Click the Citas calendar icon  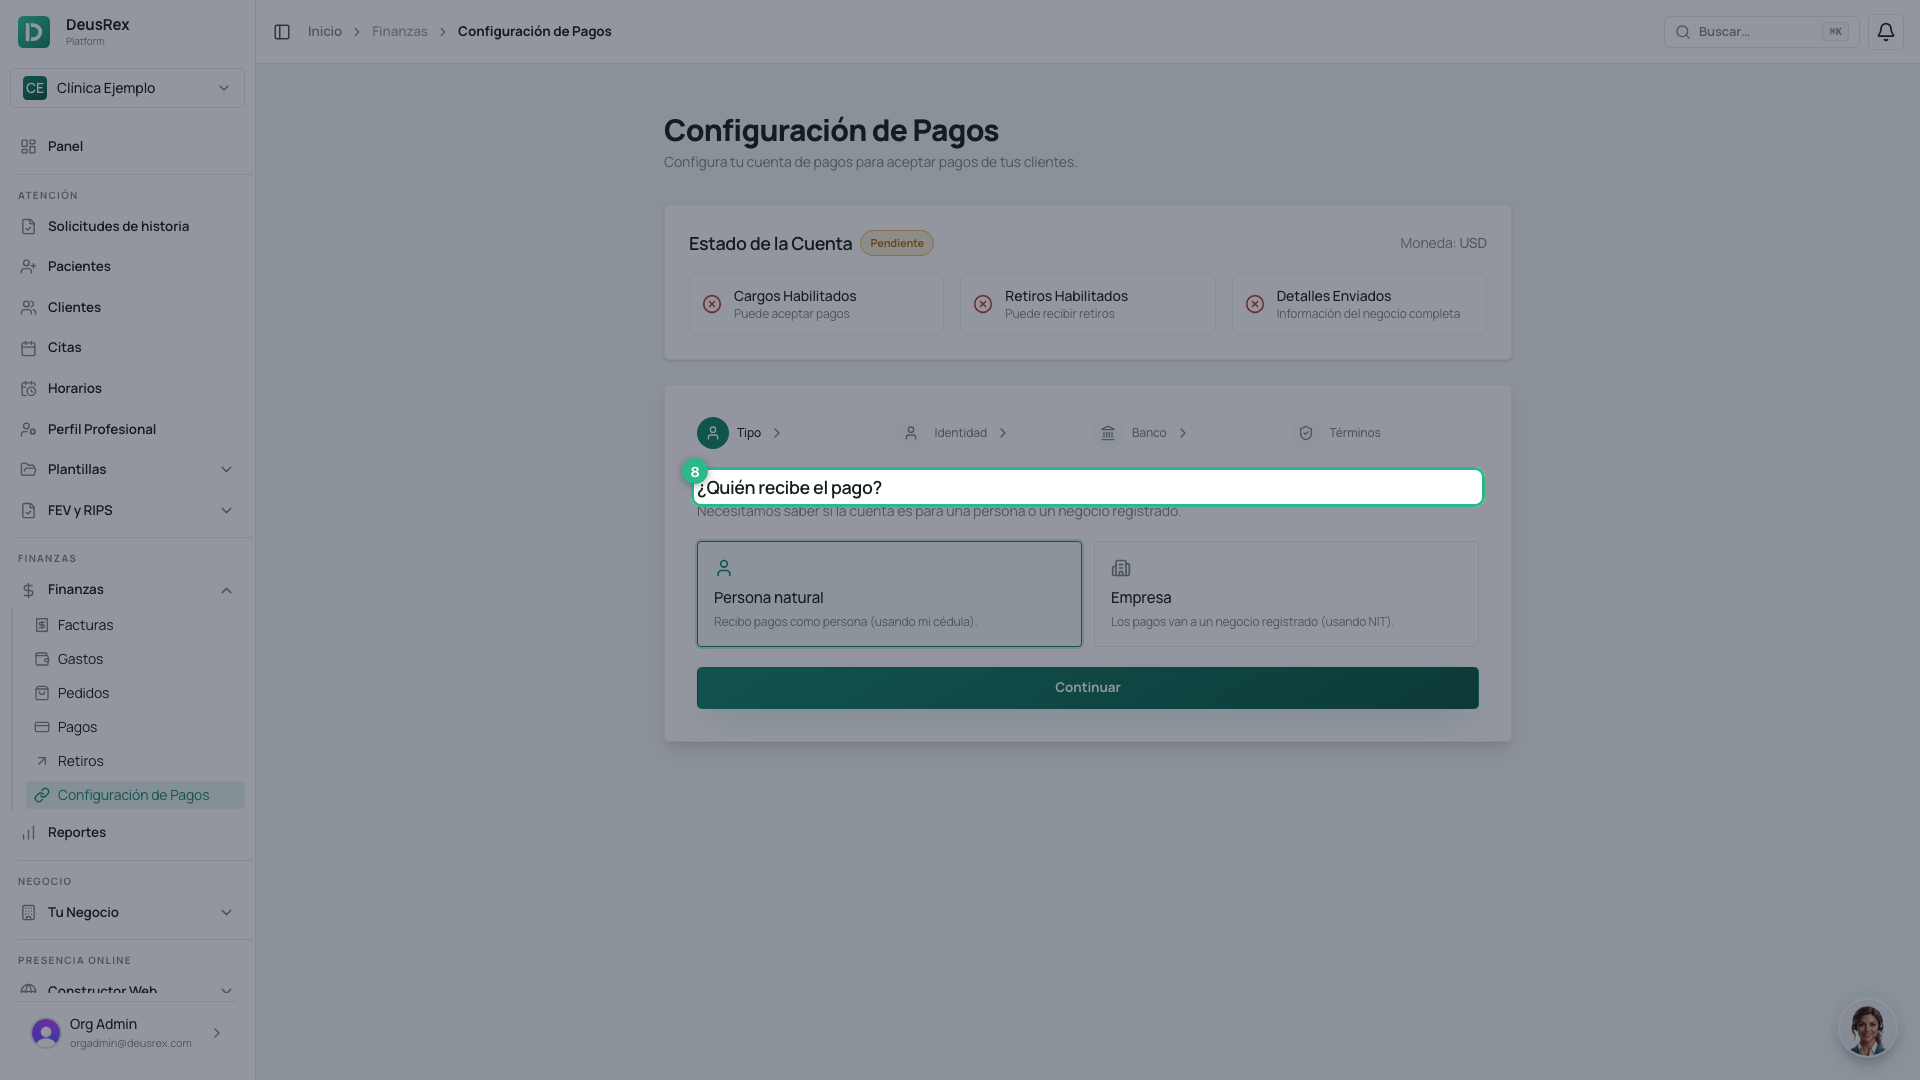[x=28, y=348]
